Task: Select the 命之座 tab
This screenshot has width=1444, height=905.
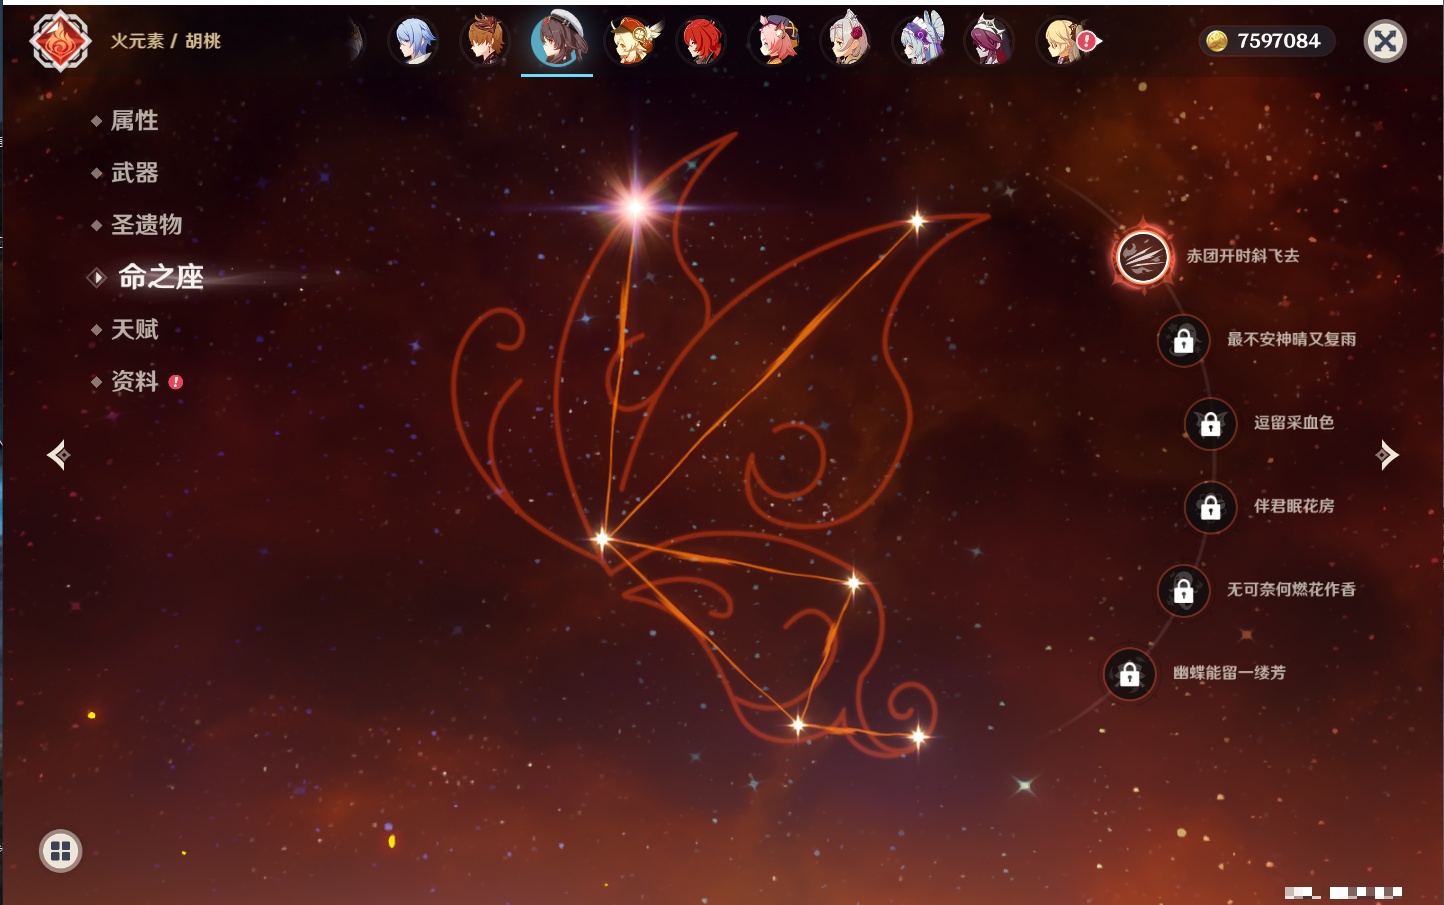Action: tap(160, 277)
